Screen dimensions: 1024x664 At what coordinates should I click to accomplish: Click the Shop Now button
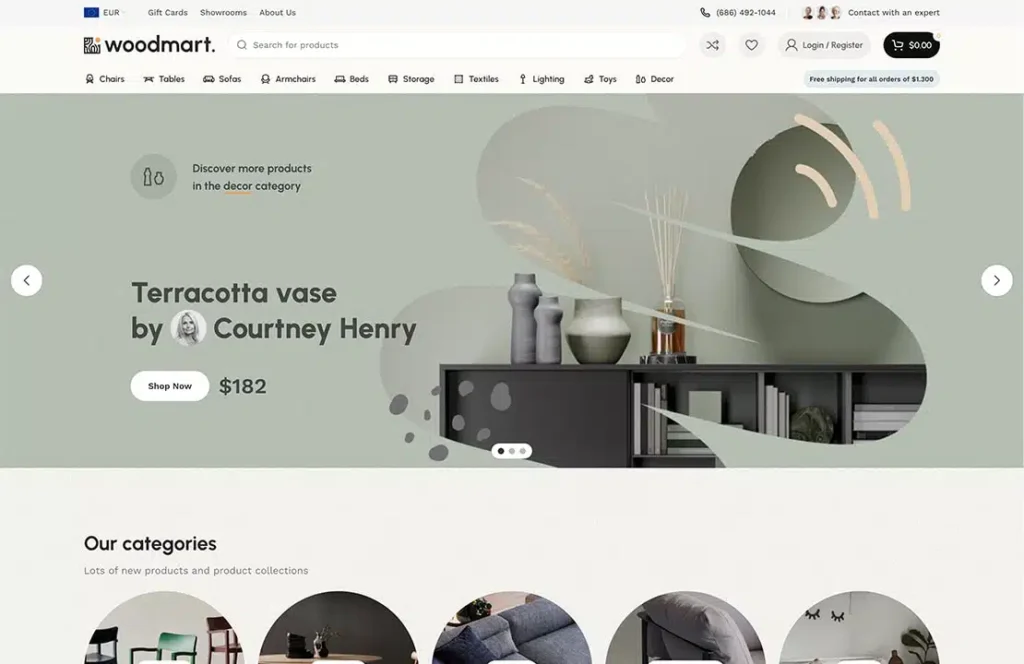(170, 386)
